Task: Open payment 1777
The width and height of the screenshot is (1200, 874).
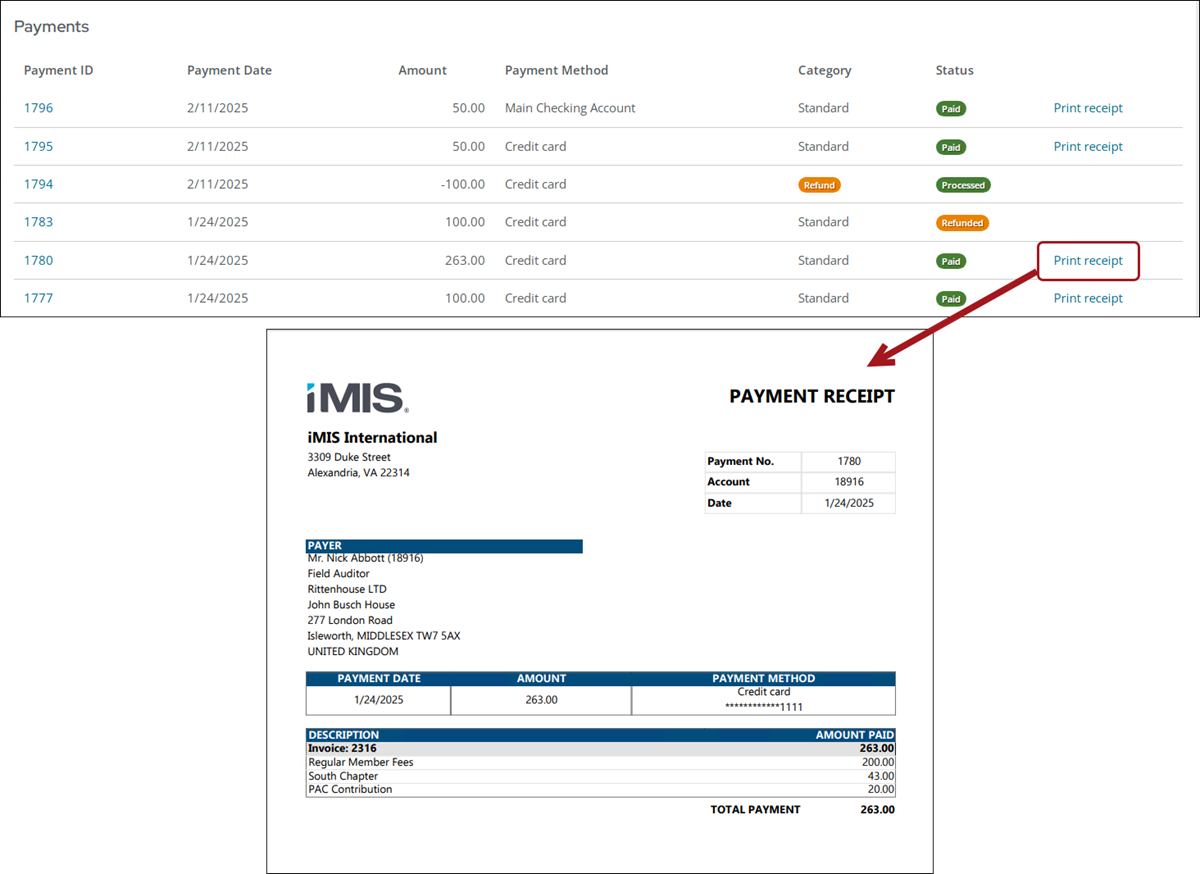Action: coord(38,297)
